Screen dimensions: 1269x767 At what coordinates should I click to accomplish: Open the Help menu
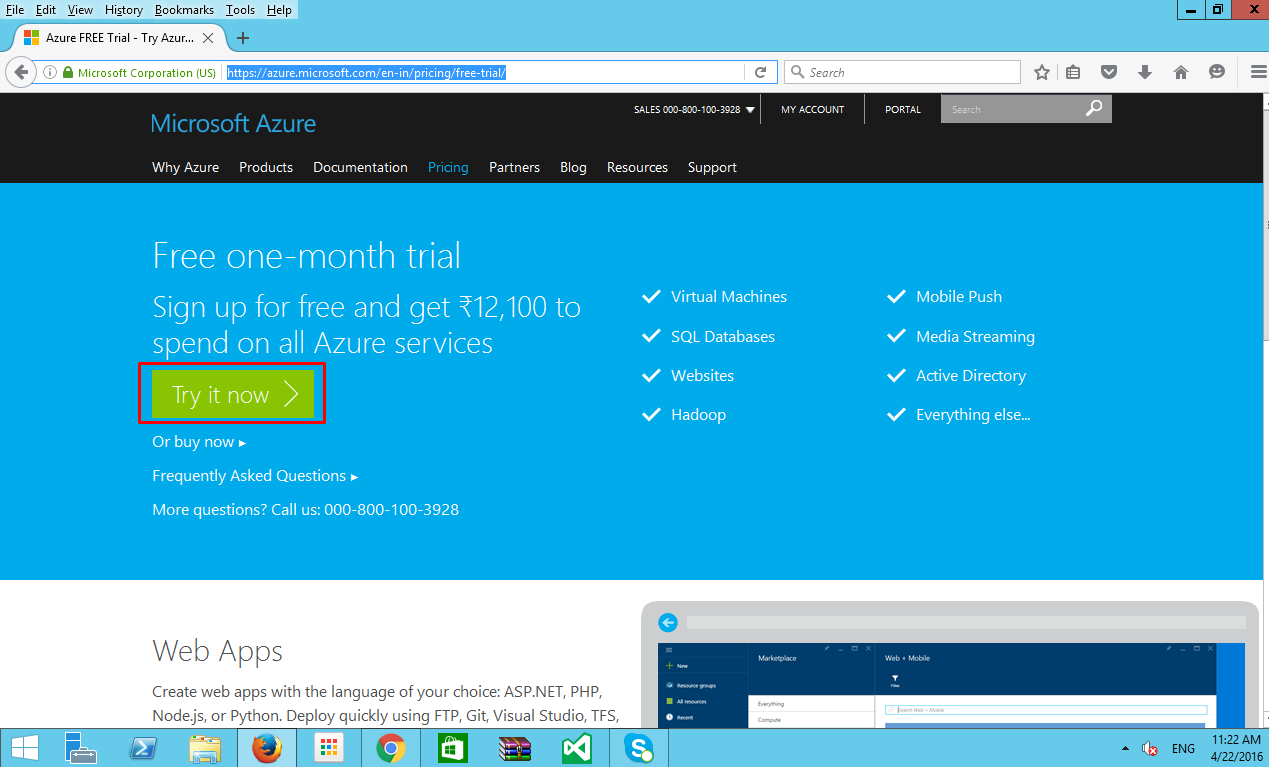click(x=280, y=9)
